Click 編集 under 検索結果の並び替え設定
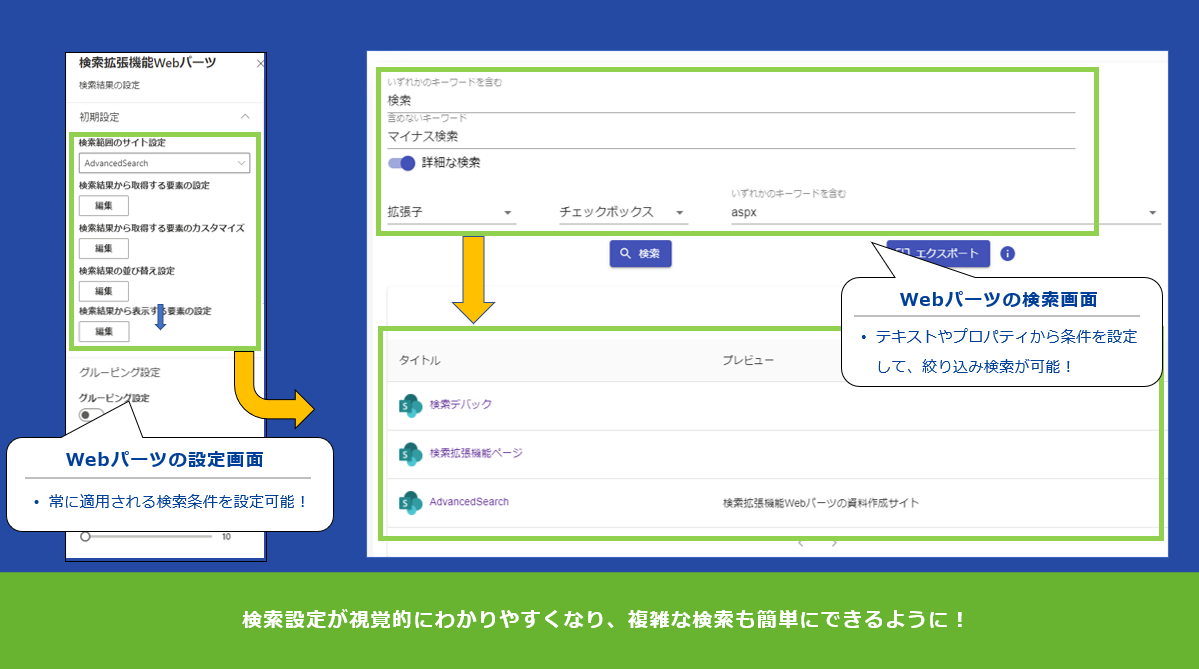Image resolution: width=1199 pixels, height=669 pixels. tap(104, 291)
